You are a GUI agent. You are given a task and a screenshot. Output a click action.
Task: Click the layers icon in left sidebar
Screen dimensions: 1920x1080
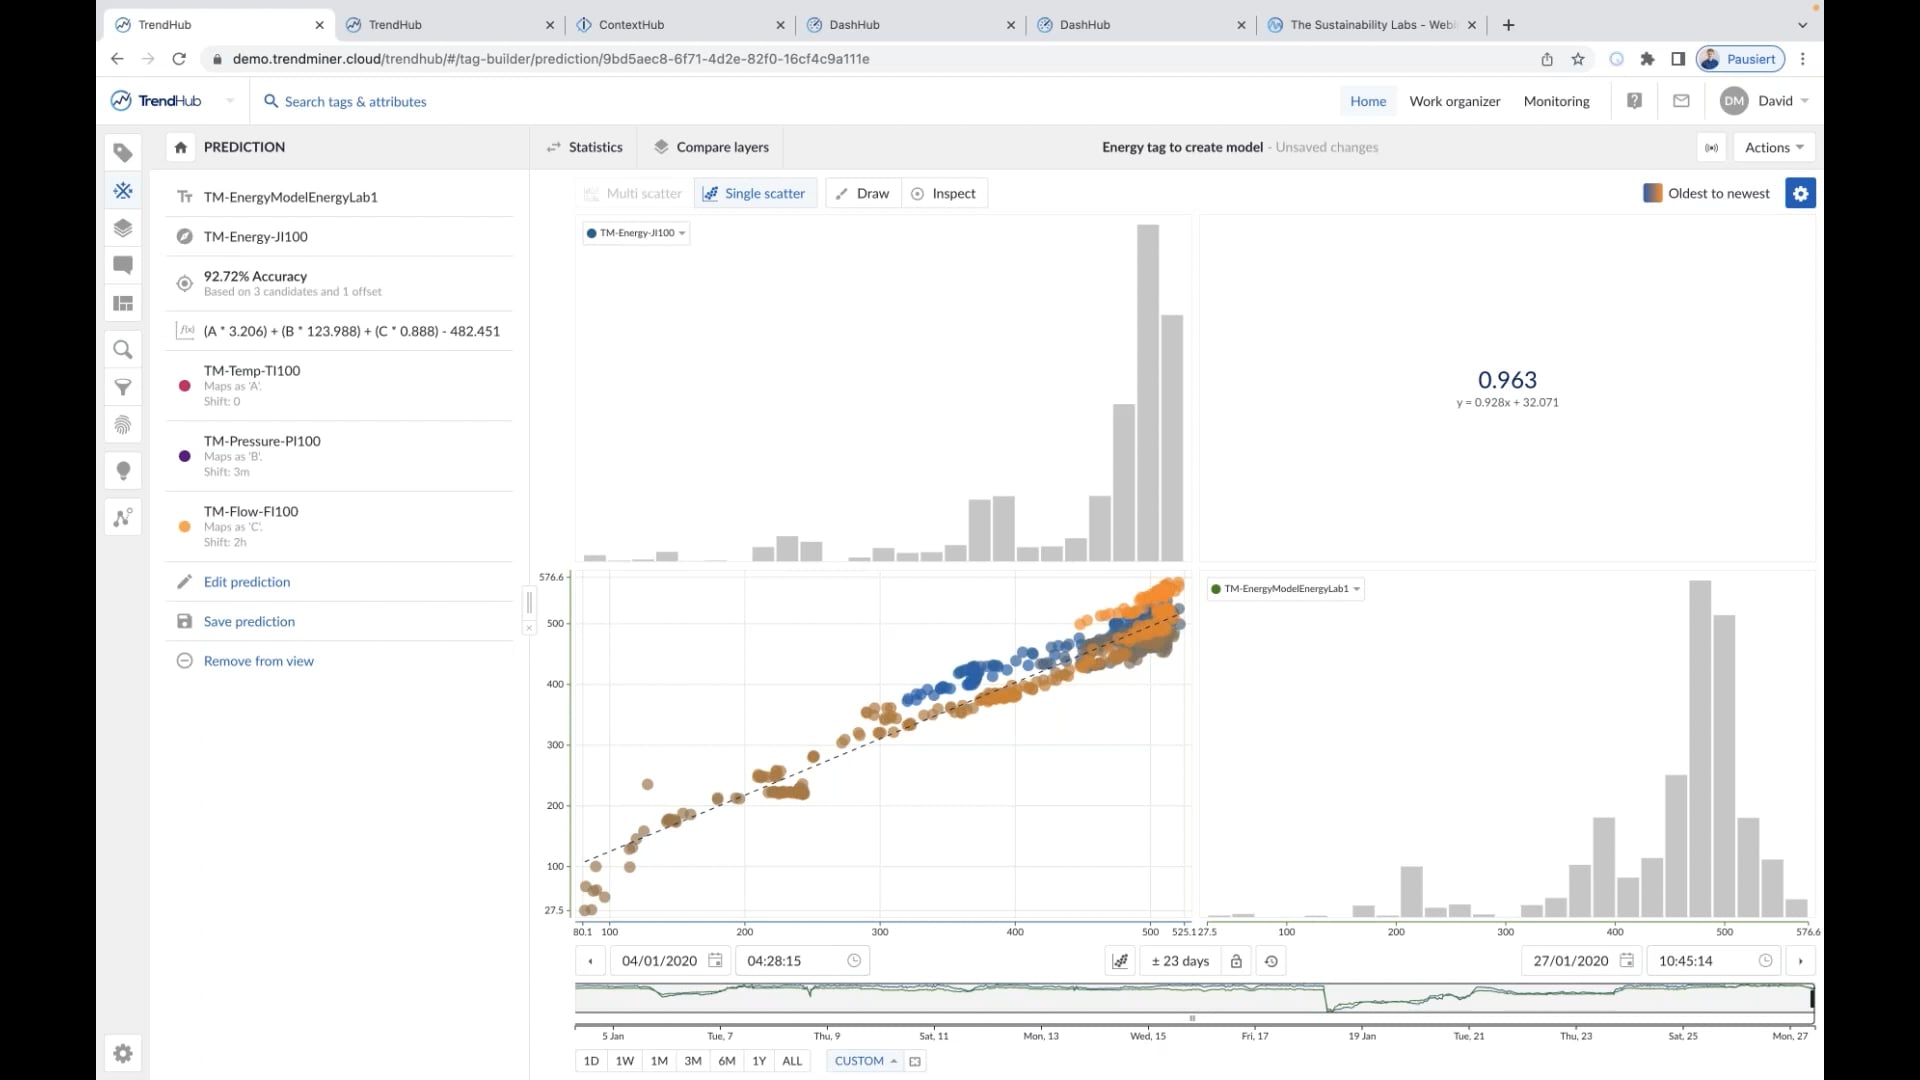(x=123, y=228)
